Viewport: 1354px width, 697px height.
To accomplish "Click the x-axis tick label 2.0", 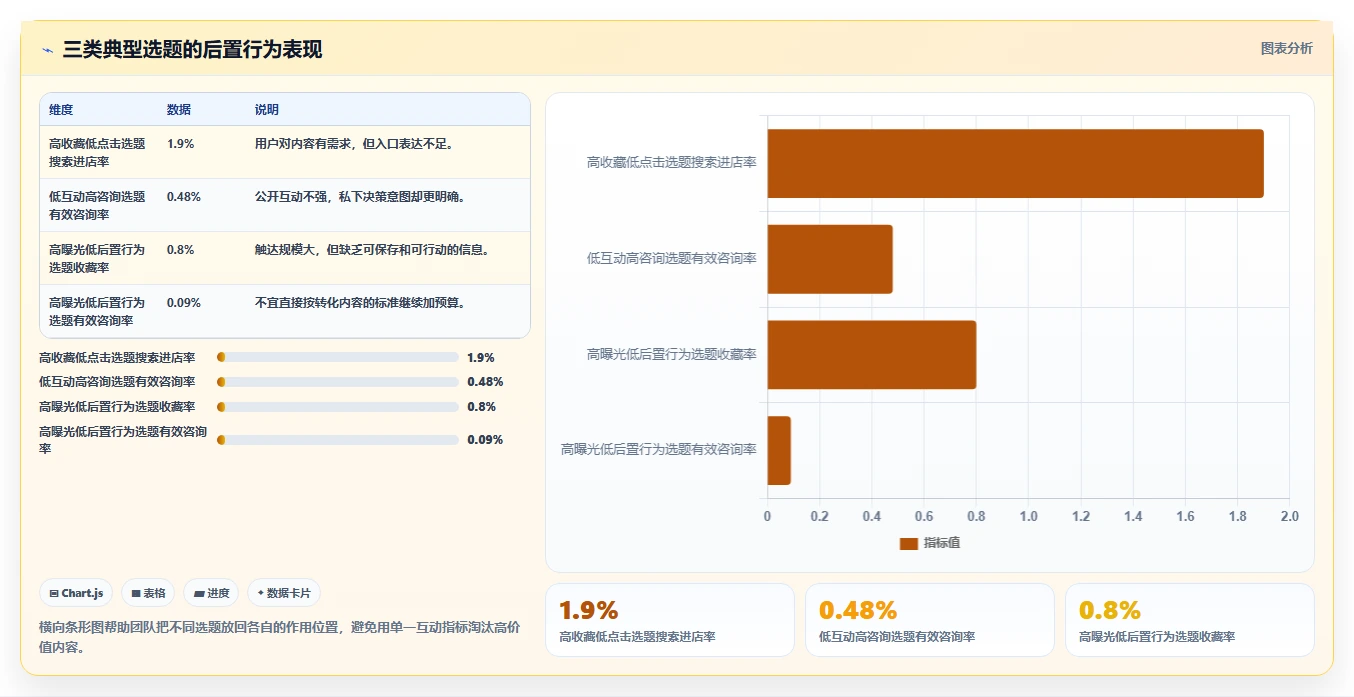I will coord(1290,517).
